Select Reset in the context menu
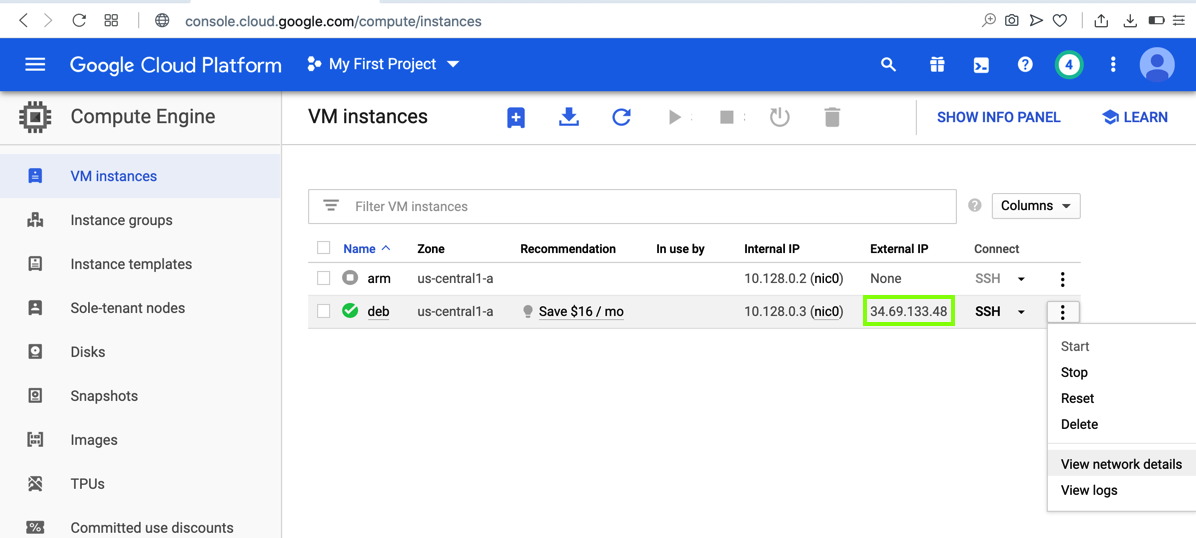This screenshot has height=538, width=1196. [1077, 398]
